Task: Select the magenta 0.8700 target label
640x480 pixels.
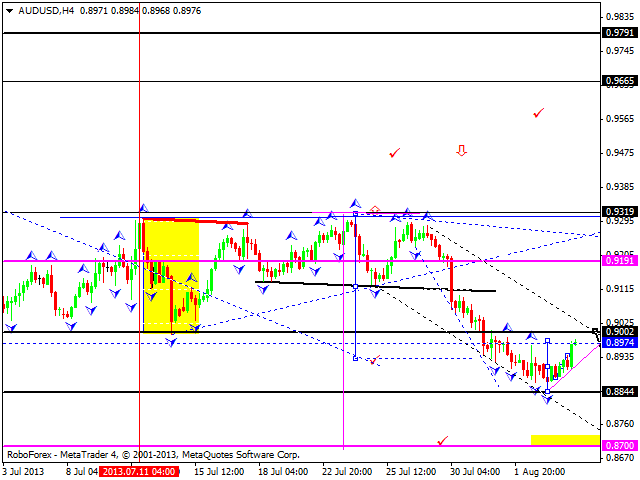Action: click(x=619, y=446)
